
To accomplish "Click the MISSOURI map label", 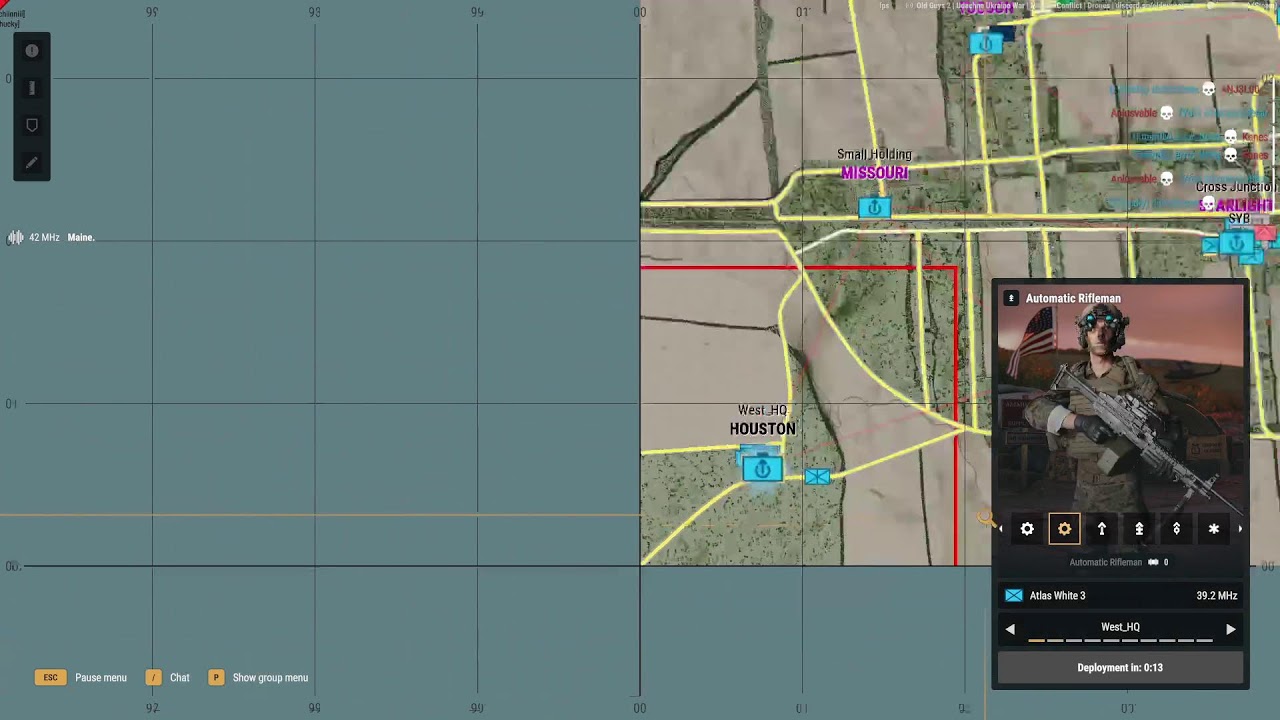I will (x=875, y=173).
